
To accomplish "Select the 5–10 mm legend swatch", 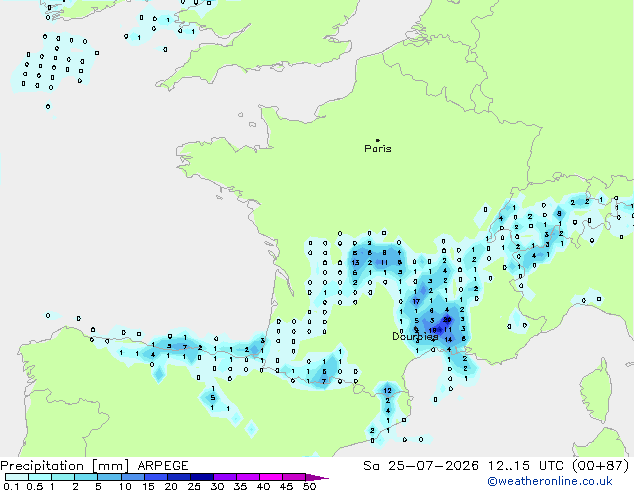I will pyautogui.click(x=109, y=477).
